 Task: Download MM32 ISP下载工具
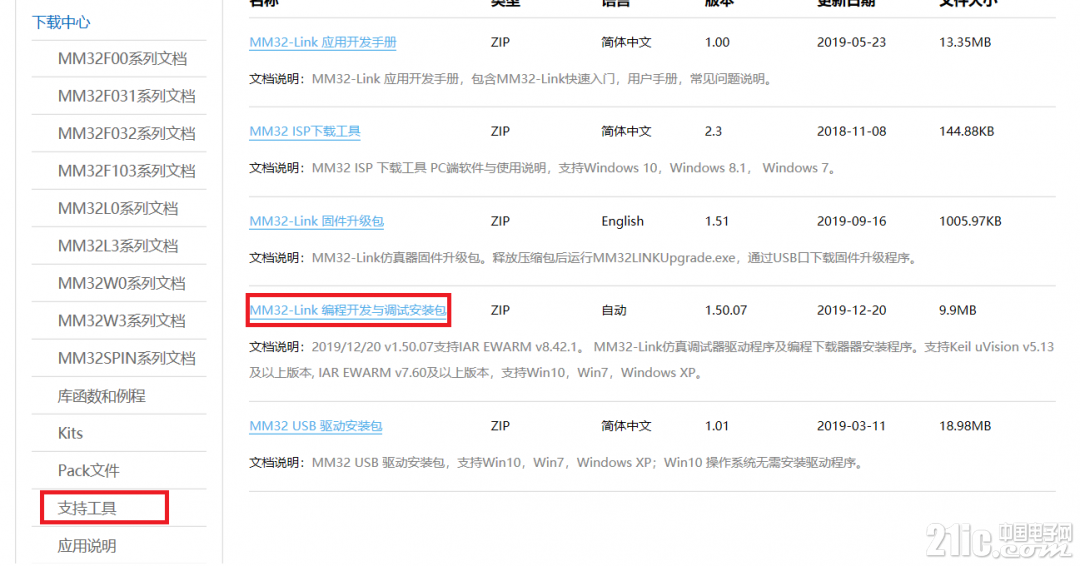[x=304, y=131]
